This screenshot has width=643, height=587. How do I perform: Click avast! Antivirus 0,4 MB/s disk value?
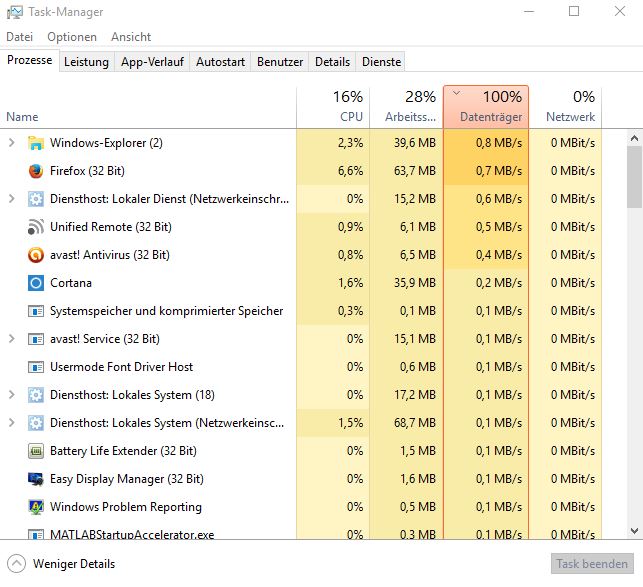[x=499, y=255]
